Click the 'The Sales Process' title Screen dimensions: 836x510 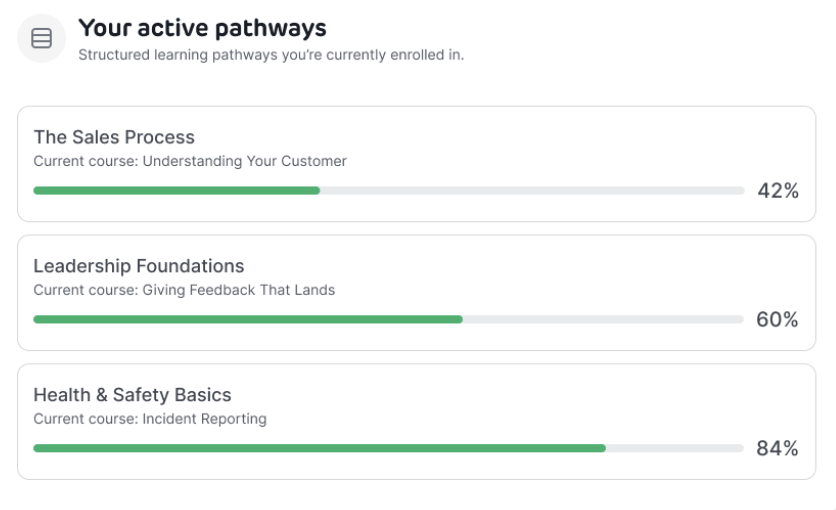pyautogui.click(x=114, y=137)
